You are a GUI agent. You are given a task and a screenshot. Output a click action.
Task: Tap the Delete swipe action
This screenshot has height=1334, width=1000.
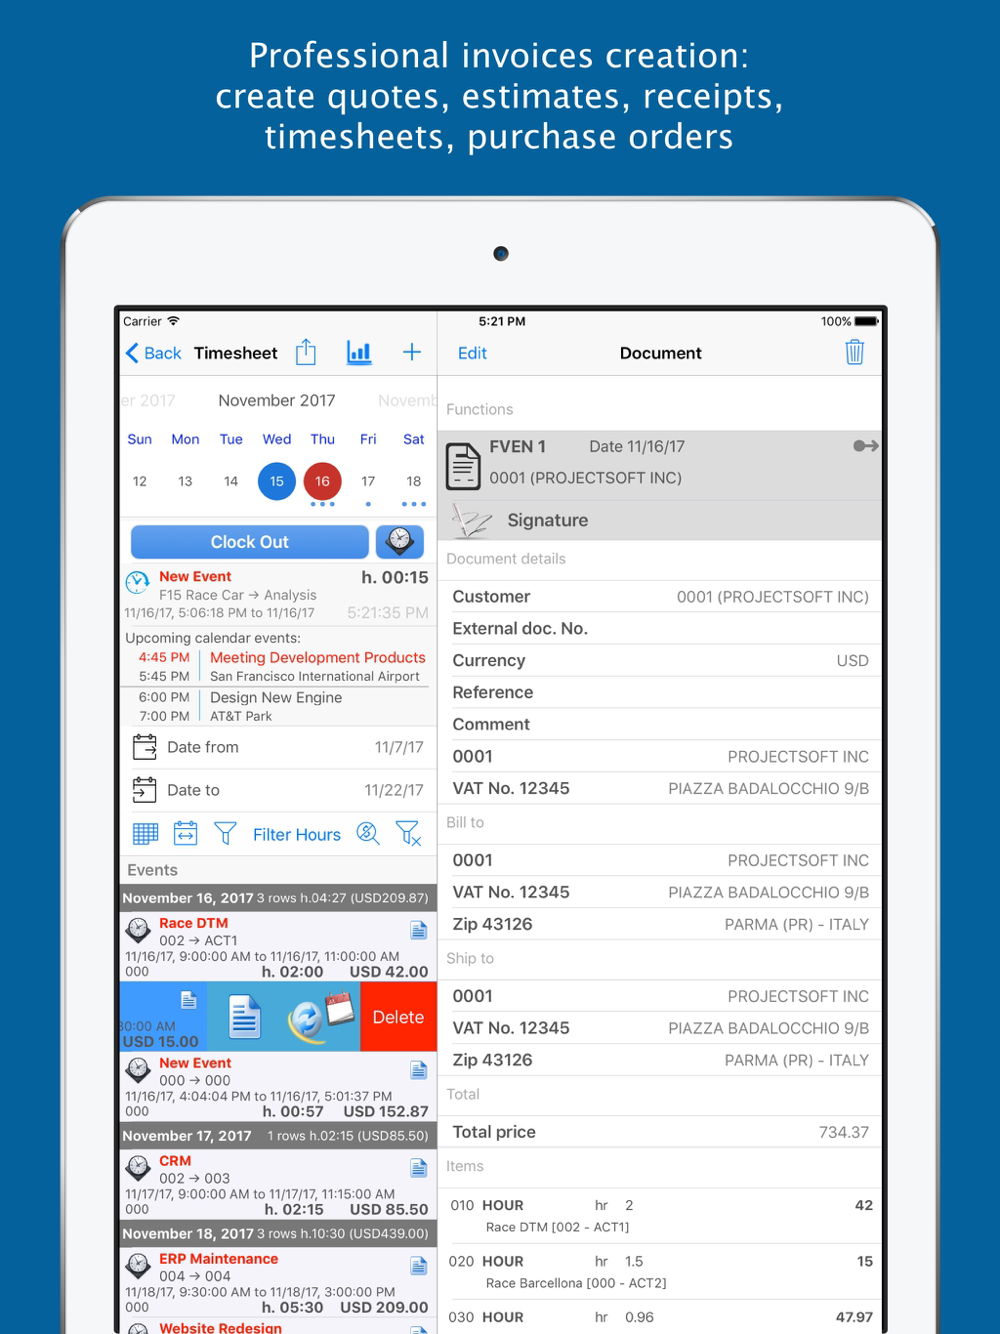(398, 1017)
